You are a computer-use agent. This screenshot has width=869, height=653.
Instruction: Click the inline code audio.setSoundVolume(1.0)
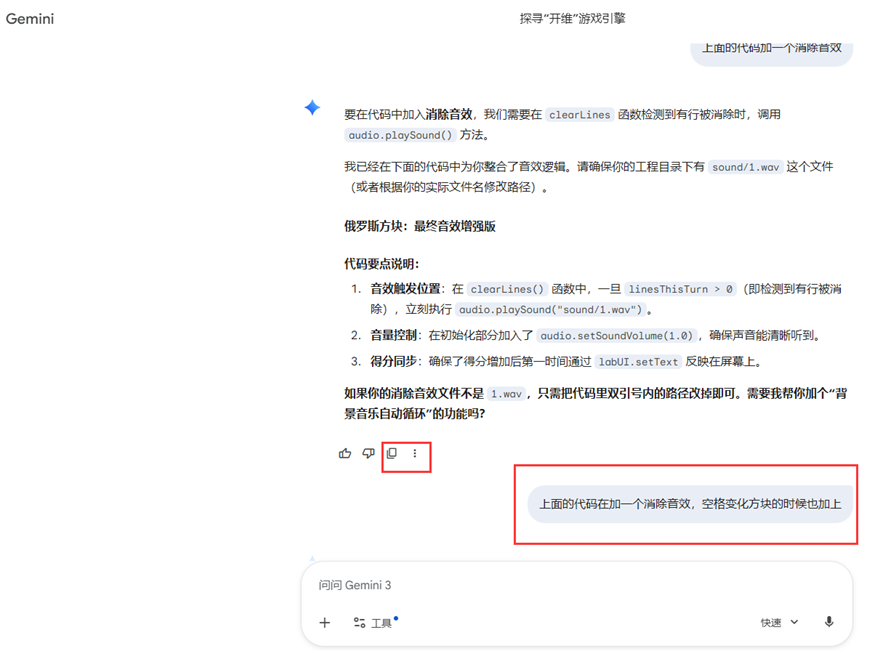pyautogui.click(x=616, y=336)
